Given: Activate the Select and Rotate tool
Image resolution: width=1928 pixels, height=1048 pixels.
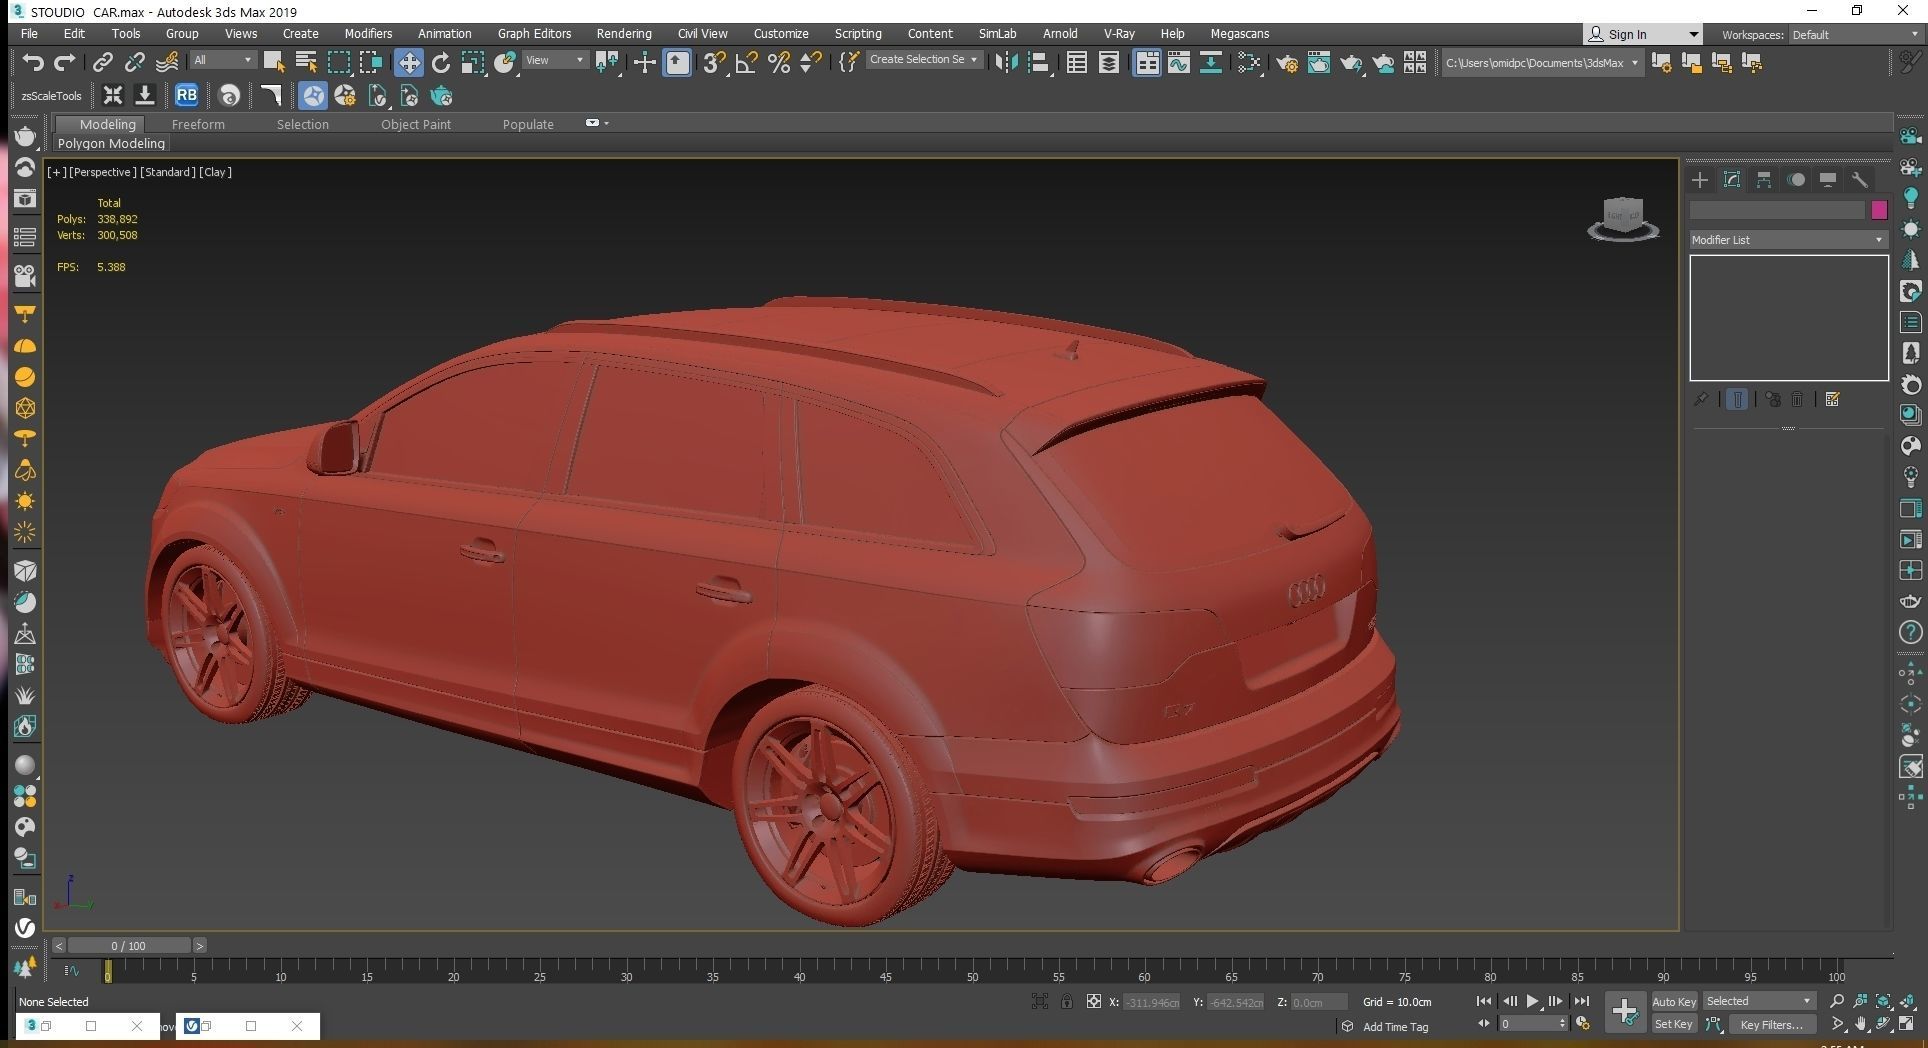Looking at the screenshot, I should pyautogui.click(x=441, y=62).
